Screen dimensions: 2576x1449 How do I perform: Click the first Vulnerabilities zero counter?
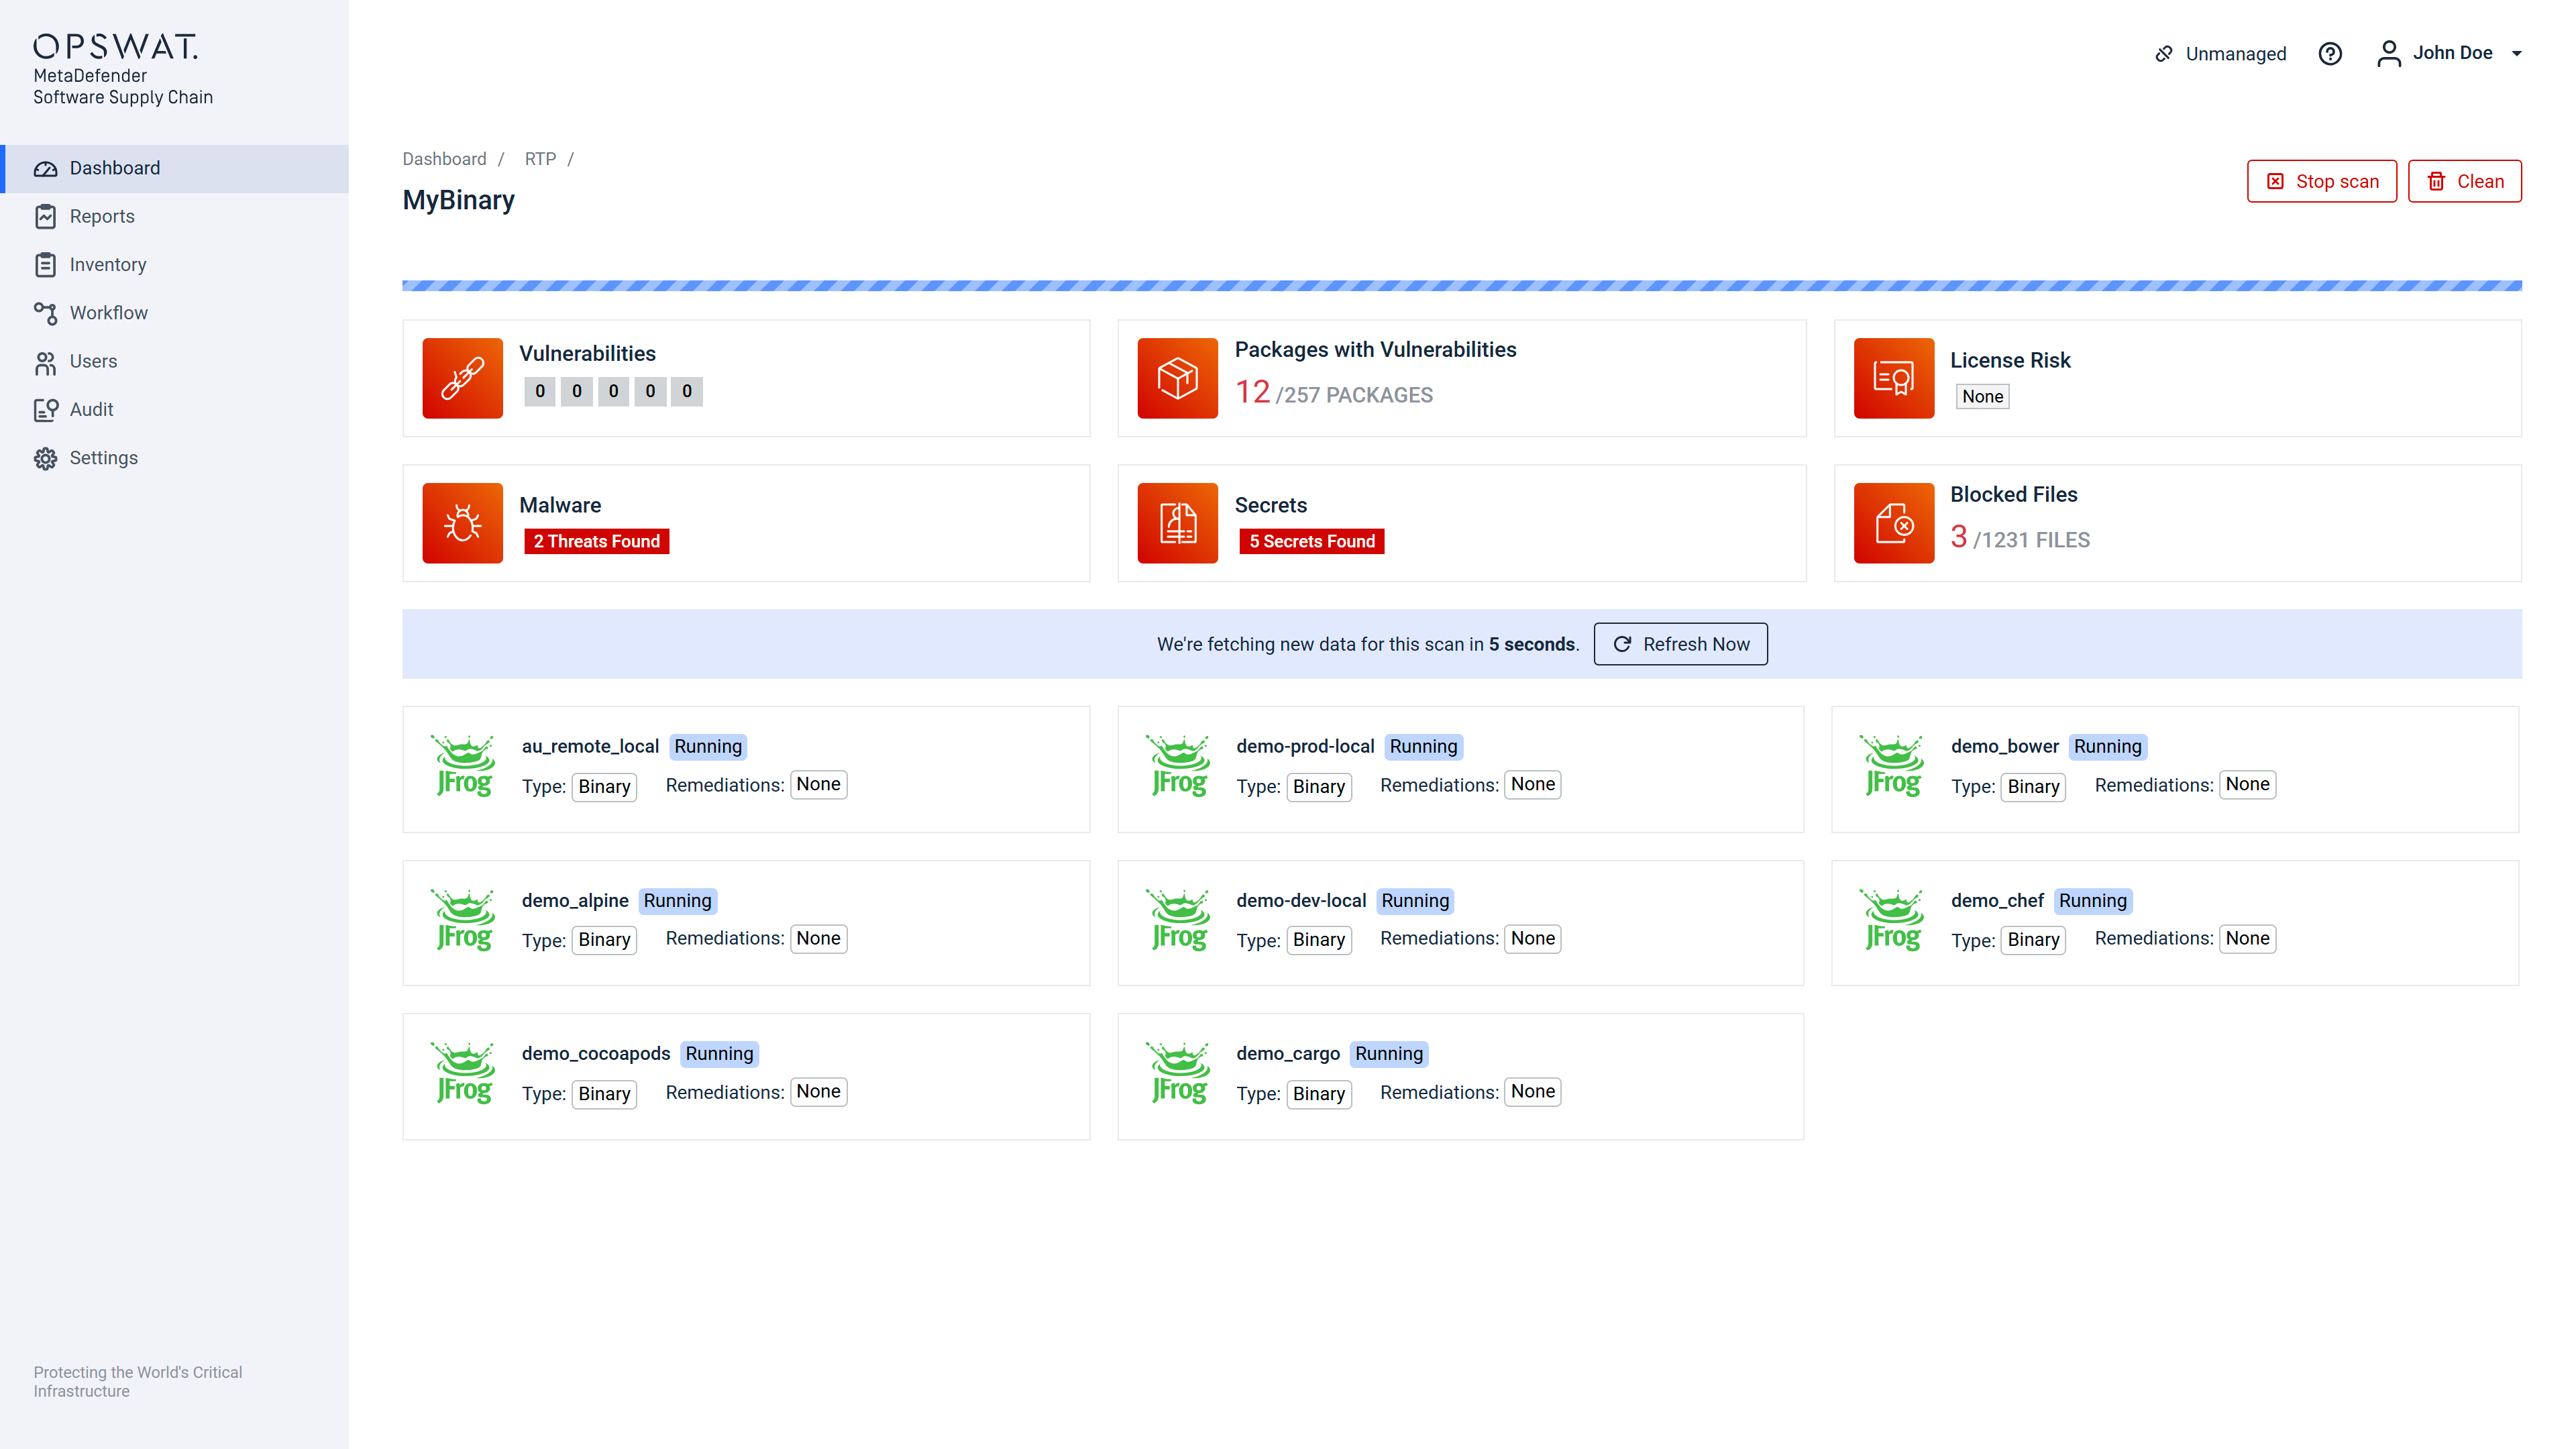point(539,392)
